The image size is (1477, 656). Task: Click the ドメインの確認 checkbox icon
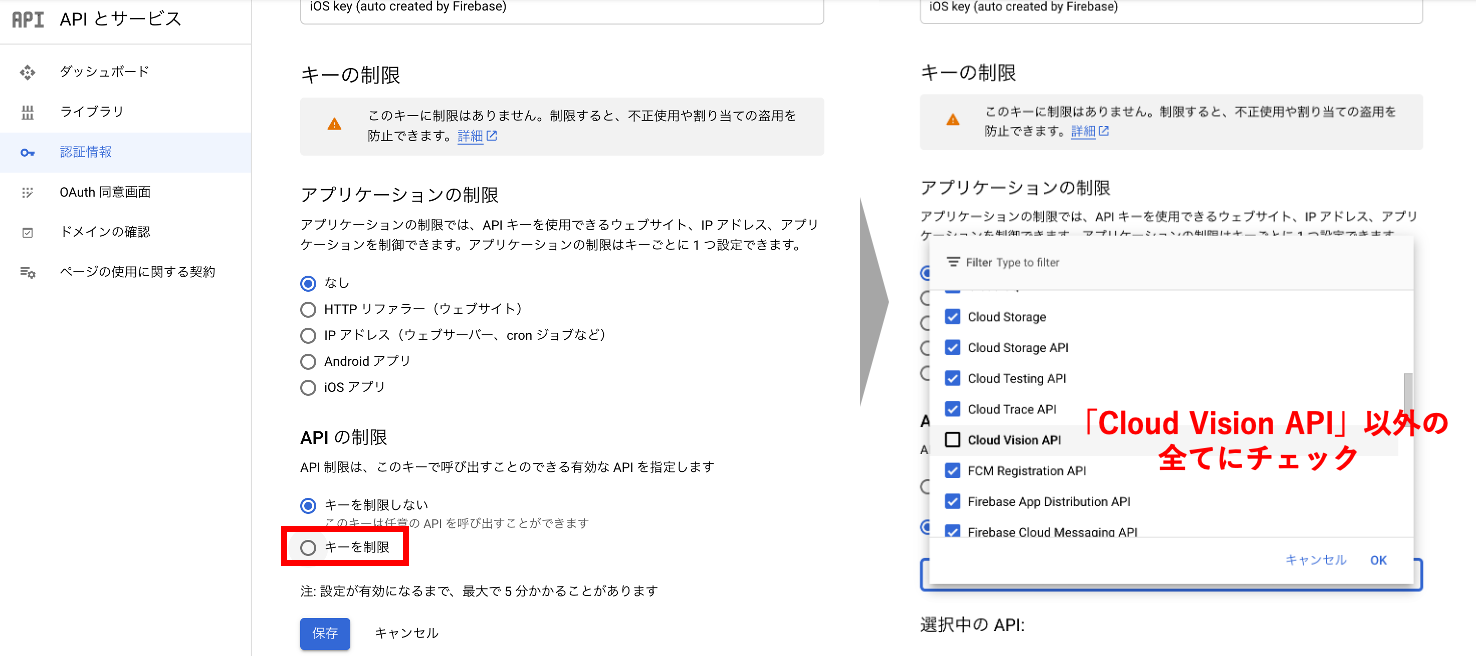tap(28, 232)
